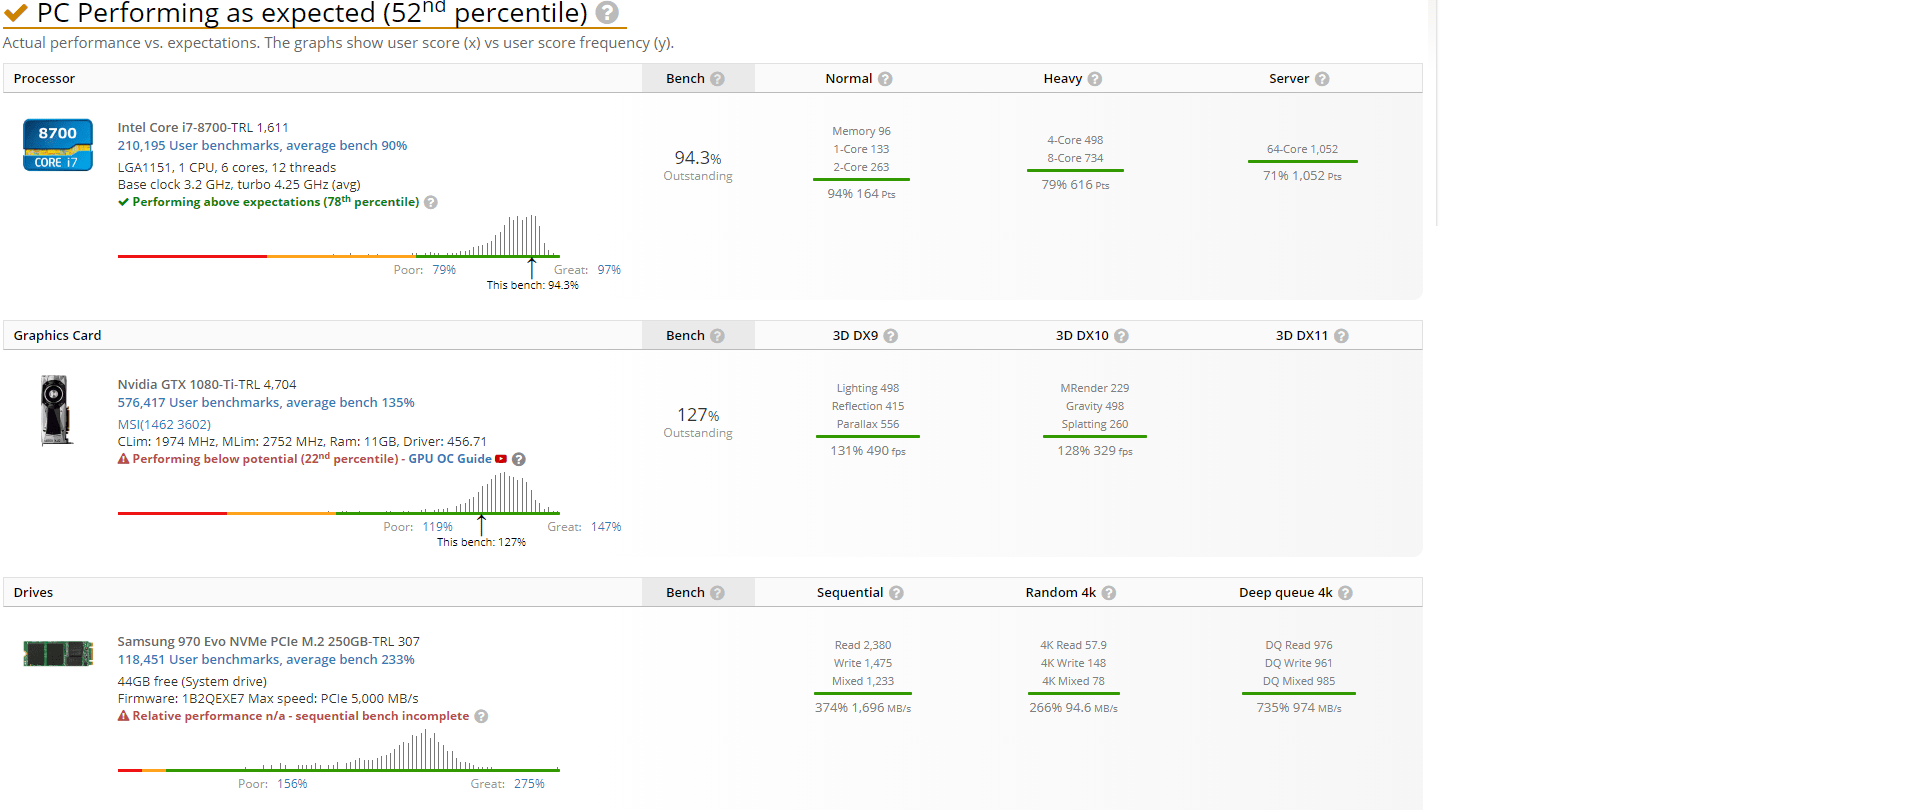
Task: Click the Server result 71% 1,052 Pts
Action: click(1302, 176)
